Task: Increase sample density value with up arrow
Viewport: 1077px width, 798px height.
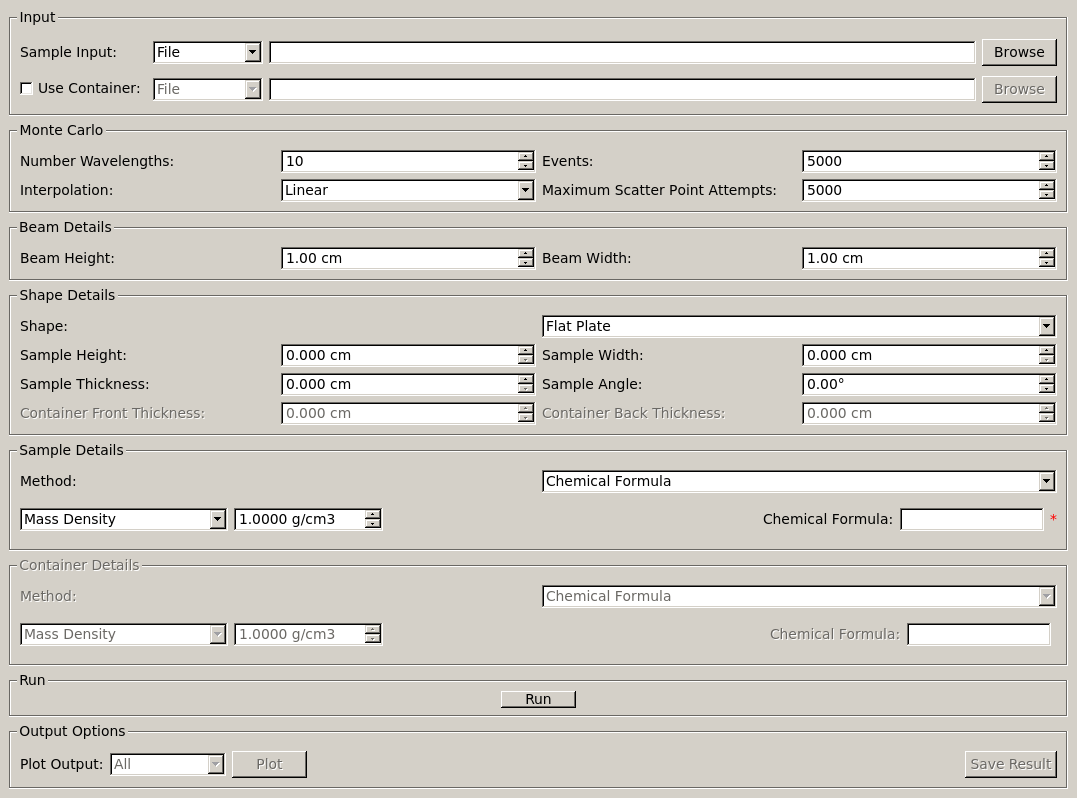Action: click(373, 515)
